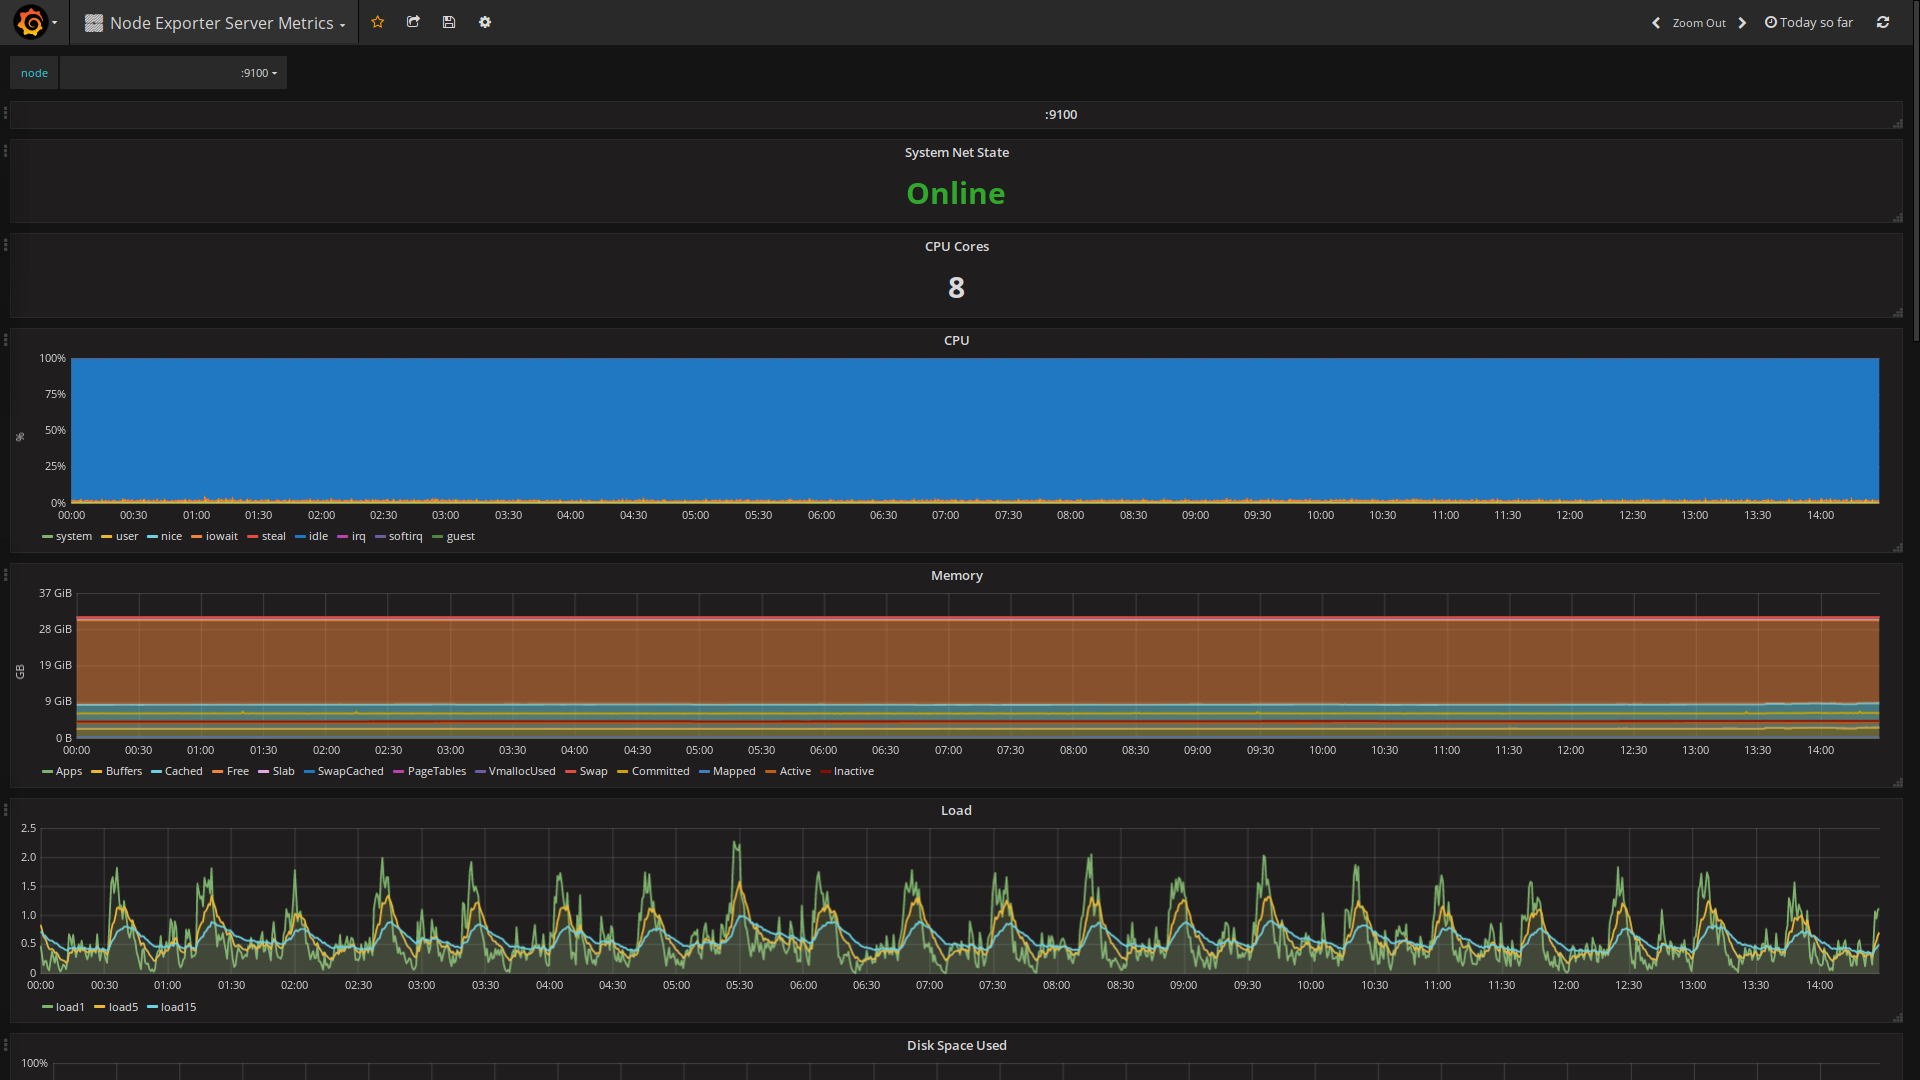Open the Node Exporter Server Metrics dashboard dropdown

(x=220, y=23)
